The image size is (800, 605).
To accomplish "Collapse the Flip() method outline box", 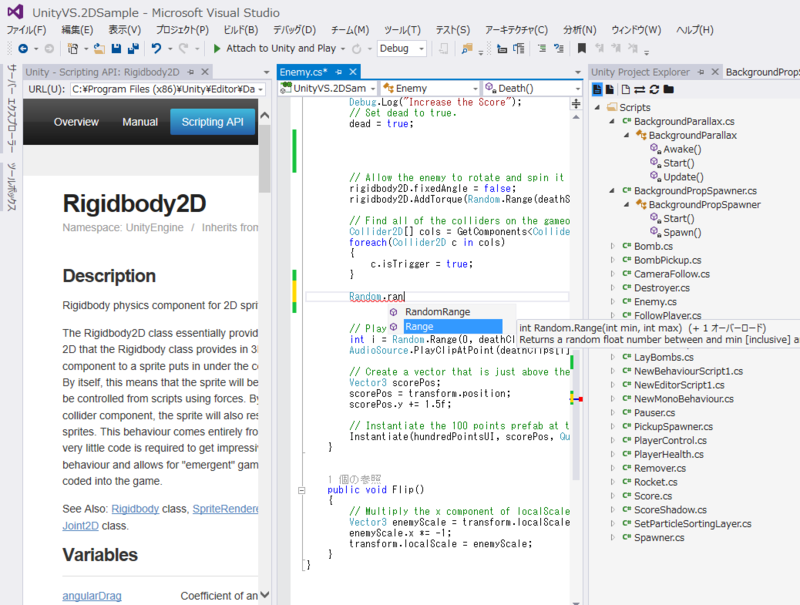I will tap(302, 490).
